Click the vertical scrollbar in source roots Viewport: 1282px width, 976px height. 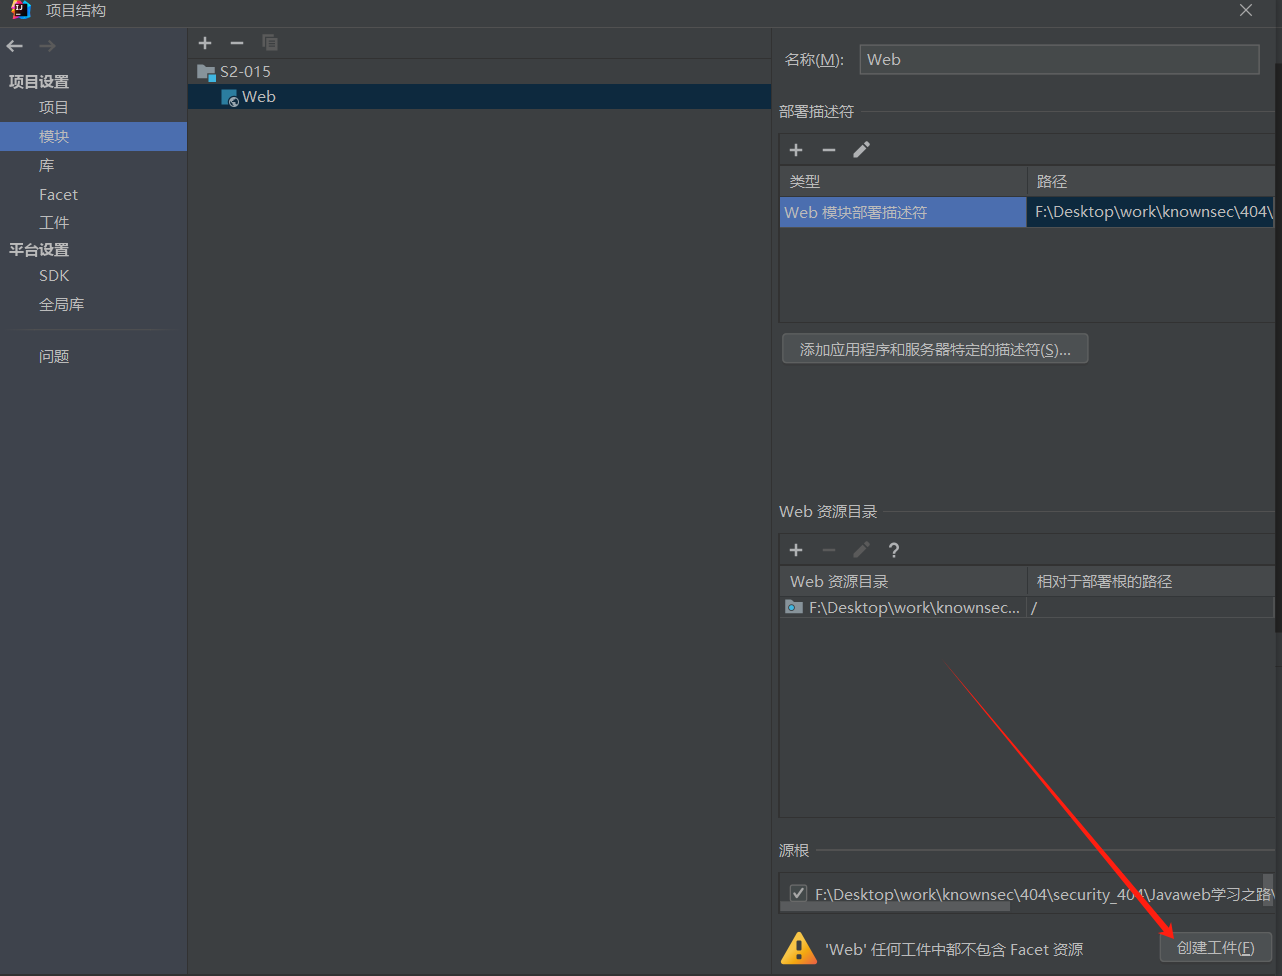tap(1267, 889)
